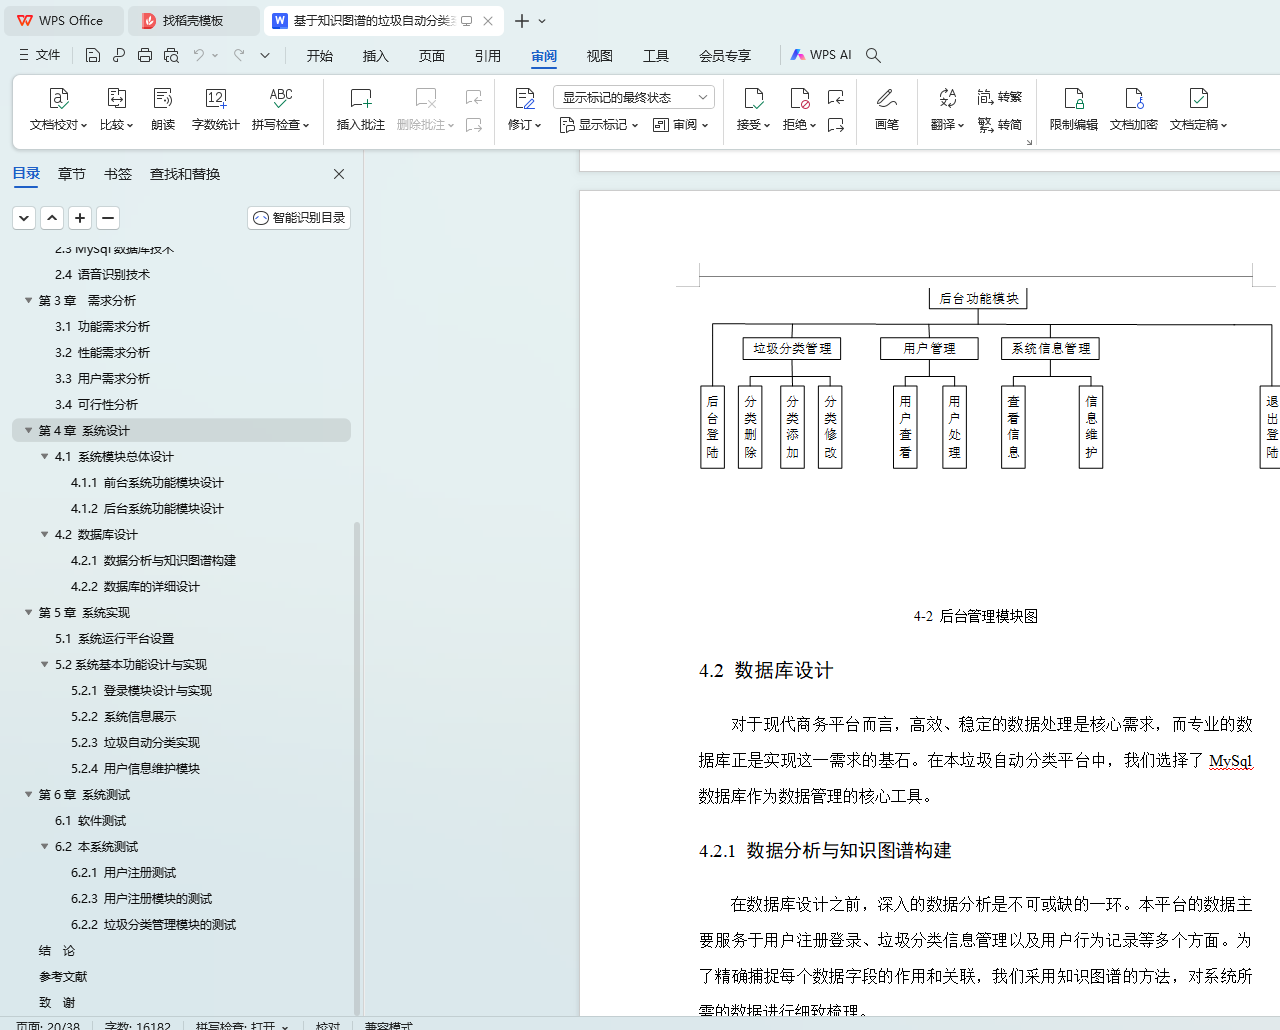Open new tab with plus button

[x=522, y=21]
